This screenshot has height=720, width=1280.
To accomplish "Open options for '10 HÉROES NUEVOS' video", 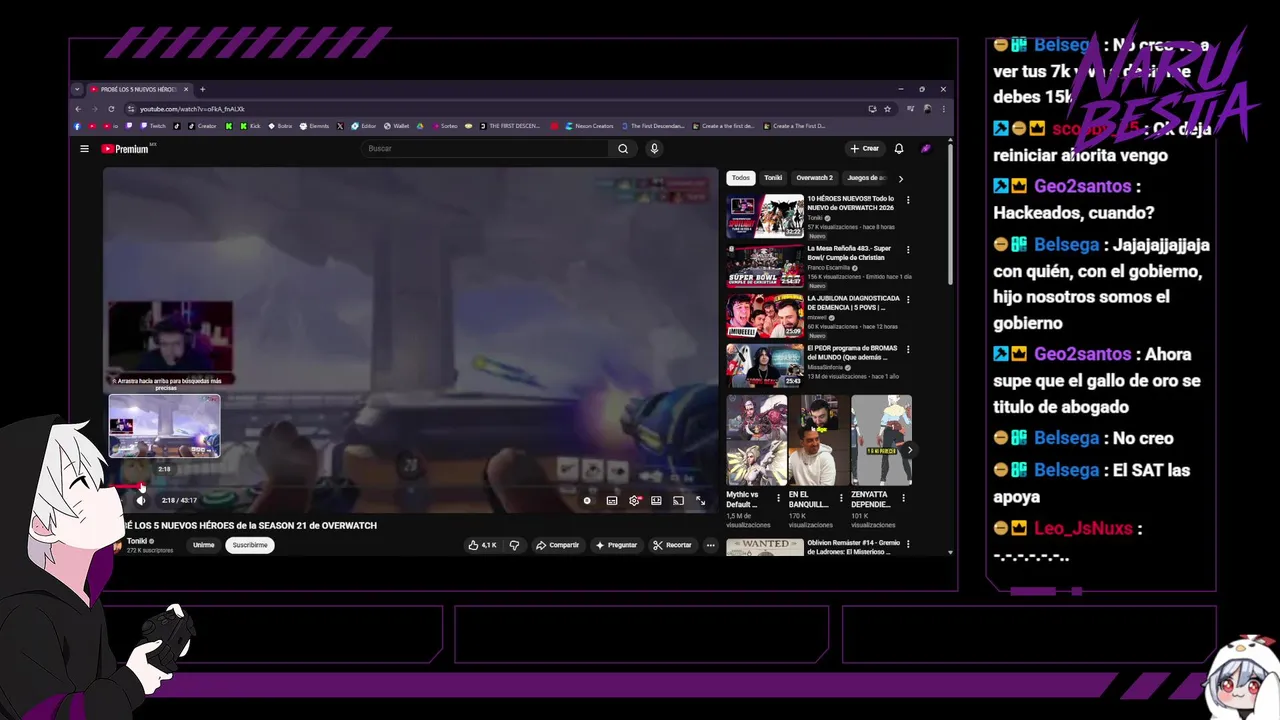I will click(x=908, y=200).
